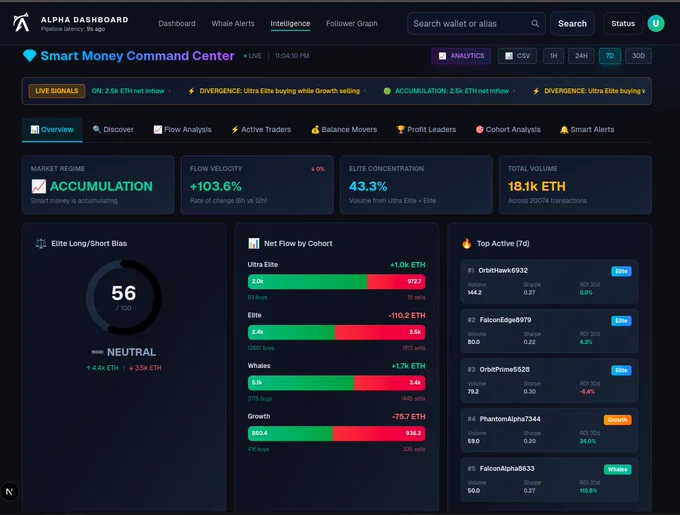Click the magnifier icon in search box
Viewport: 680px width, 515px height.
click(x=535, y=23)
